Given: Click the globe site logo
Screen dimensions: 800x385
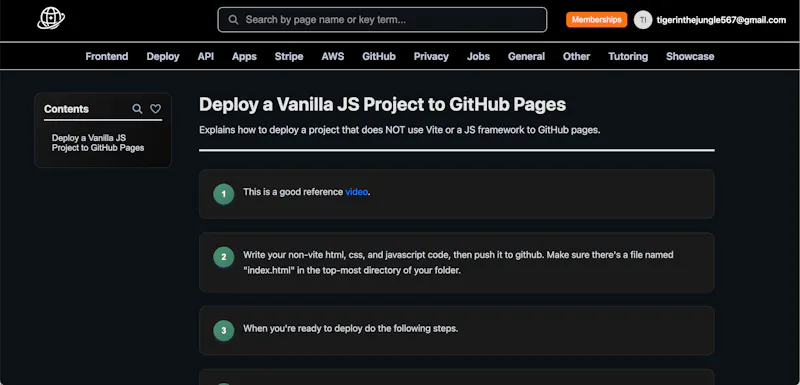Looking at the screenshot, I should click(x=51, y=19).
